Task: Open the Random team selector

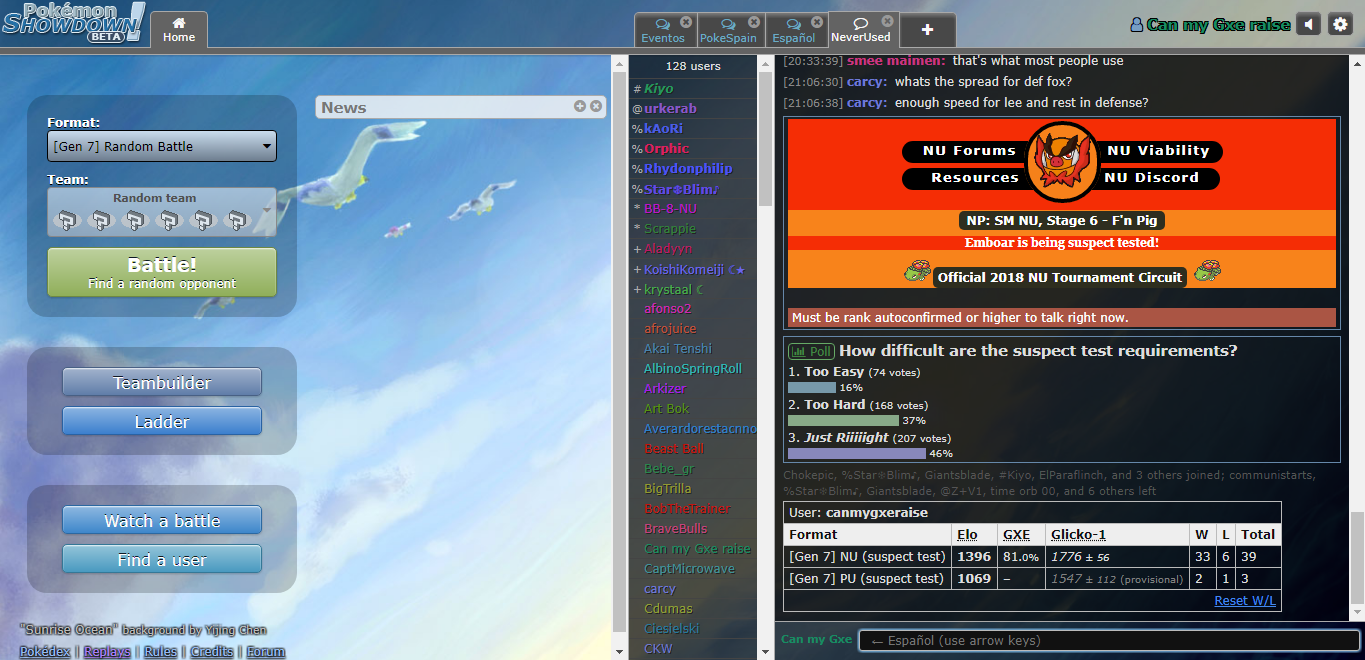Action: [x=162, y=212]
